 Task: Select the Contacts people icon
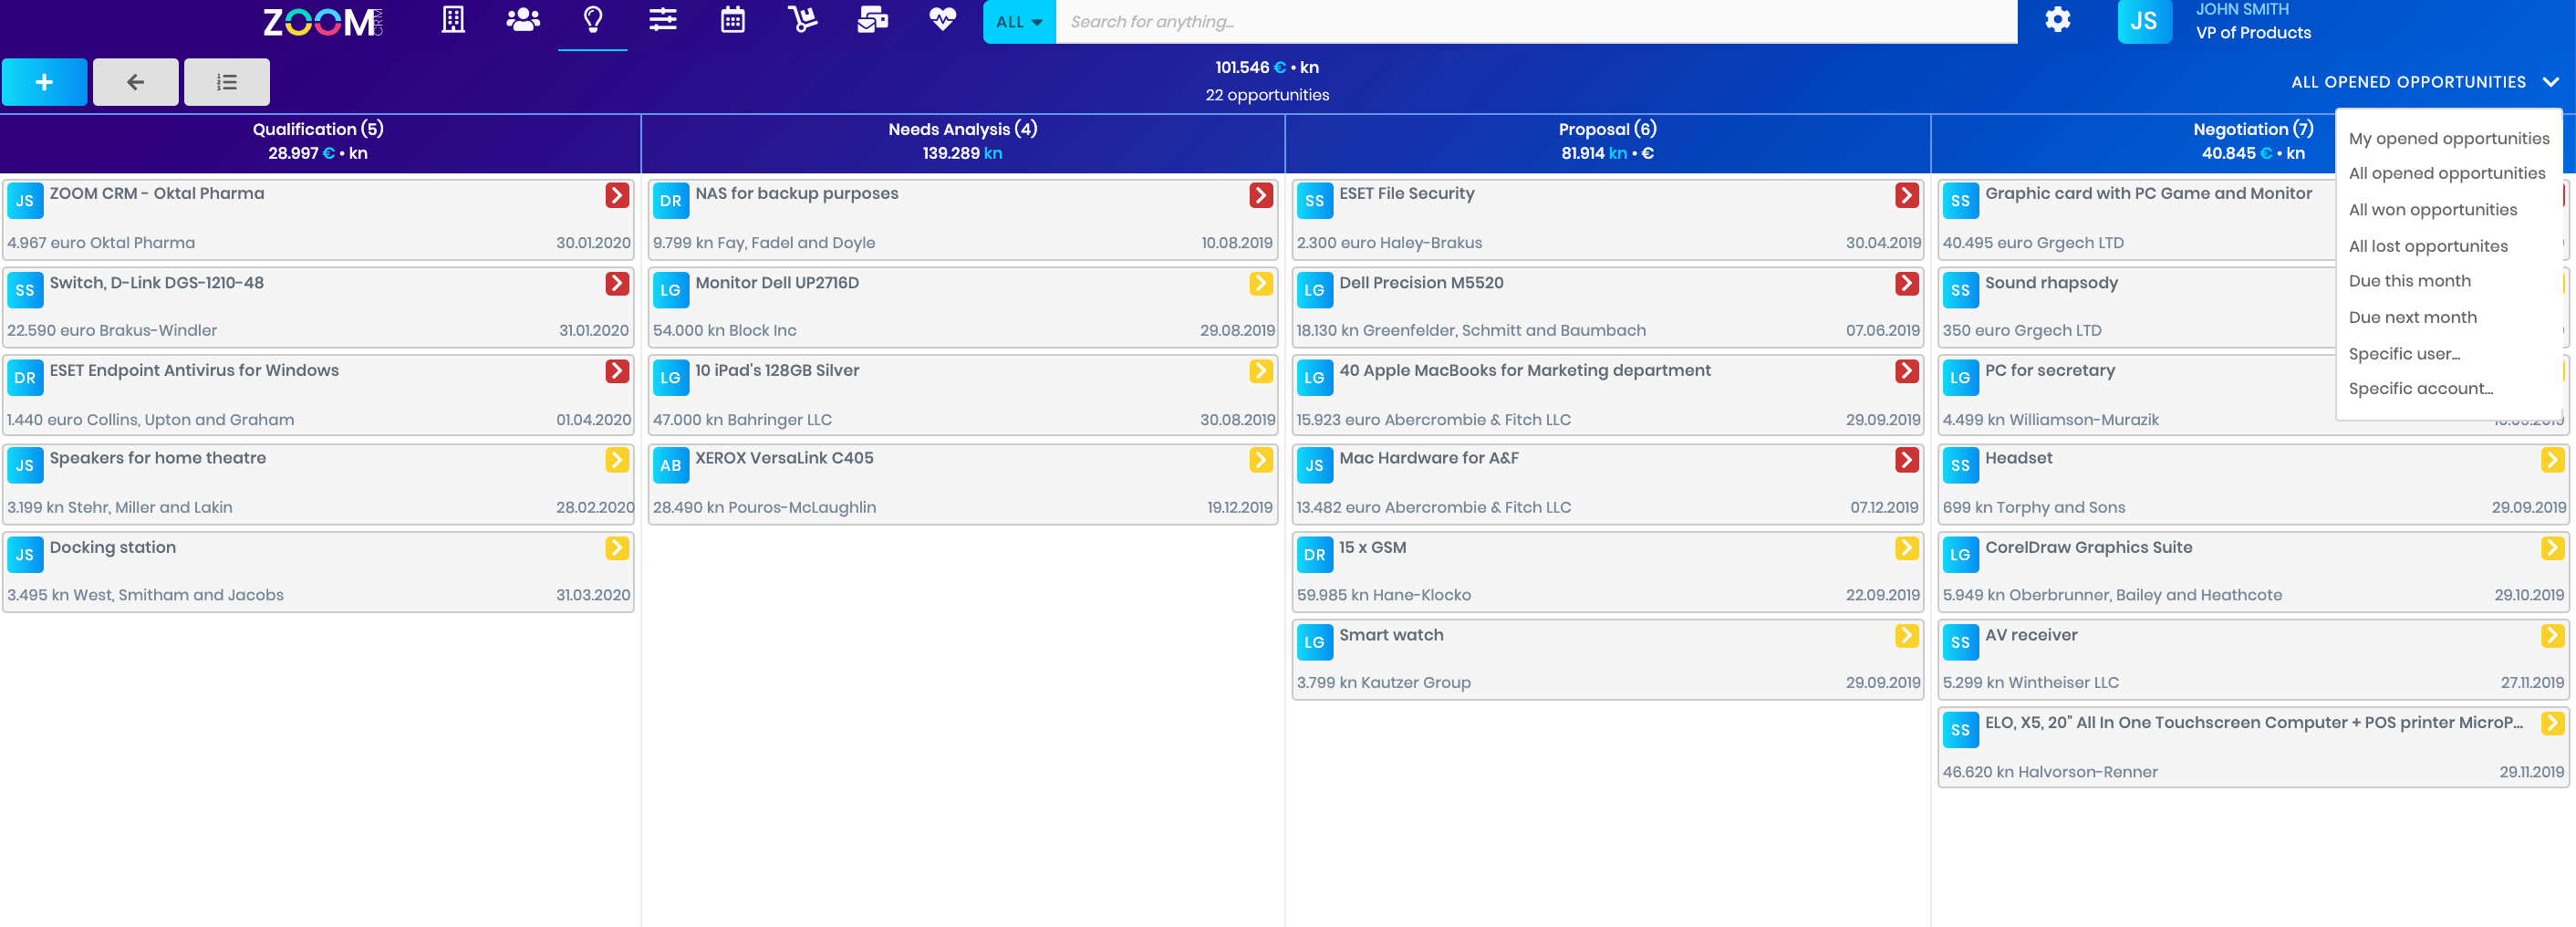click(x=522, y=20)
